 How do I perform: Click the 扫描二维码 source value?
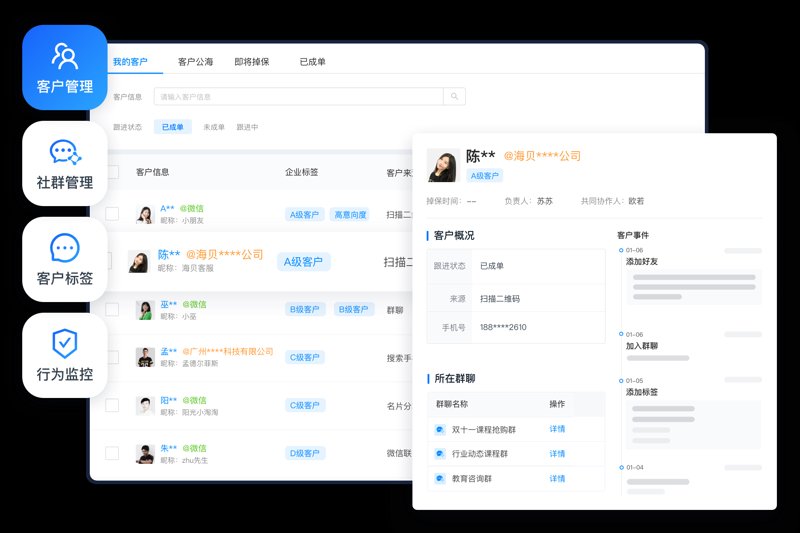[499, 298]
